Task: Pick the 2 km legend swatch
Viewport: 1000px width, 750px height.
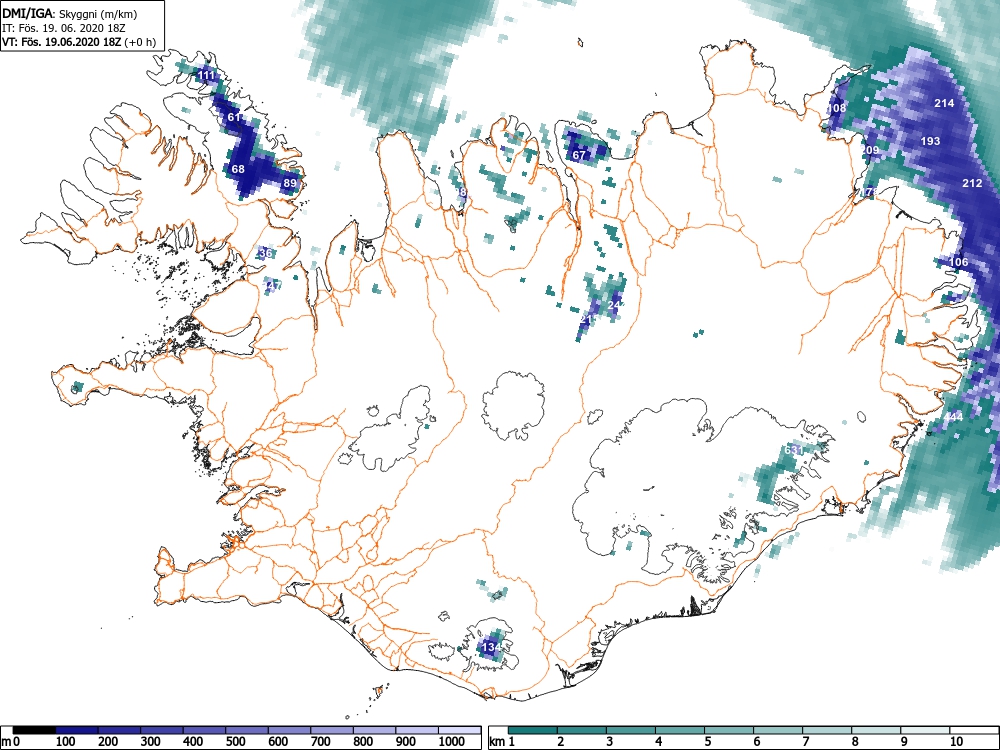Action: (x=582, y=730)
